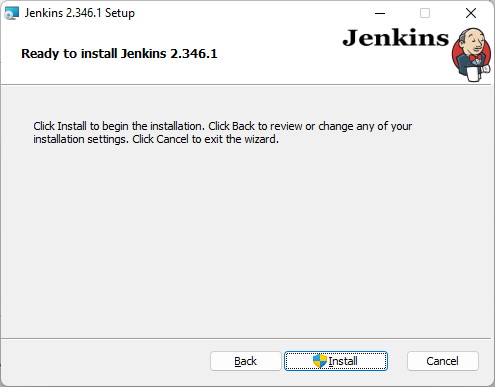Click the empty gray area below instructions
The image size is (495, 387).
click(247, 240)
